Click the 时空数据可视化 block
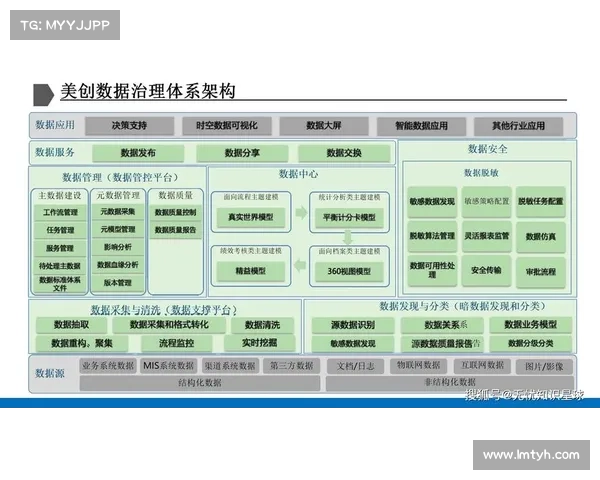The height and width of the screenshot is (480, 600). coord(220,126)
